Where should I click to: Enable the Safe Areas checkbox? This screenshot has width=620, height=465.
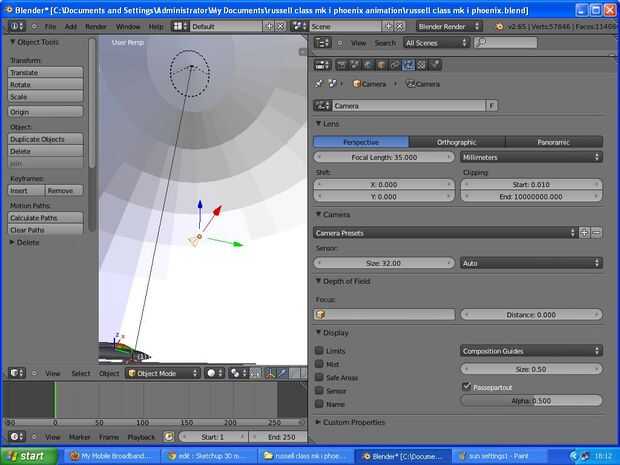tap(319, 377)
